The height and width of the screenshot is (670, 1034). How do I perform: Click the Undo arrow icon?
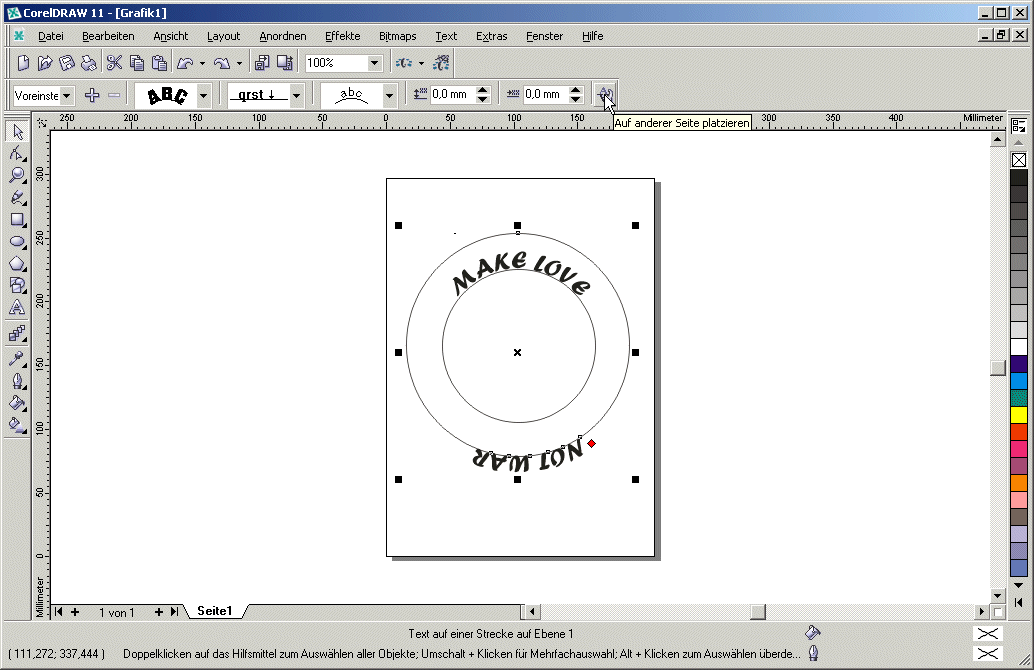point(185,63)
